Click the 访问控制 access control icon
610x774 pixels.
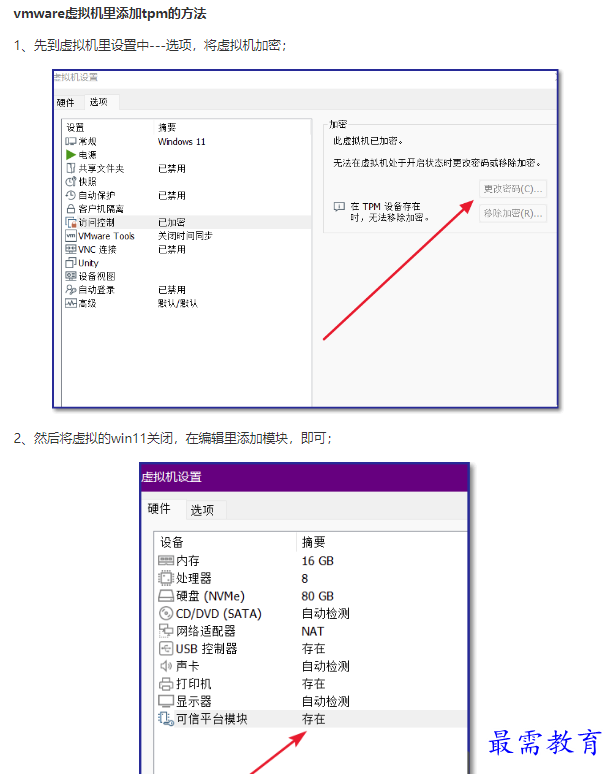point(71,222)
